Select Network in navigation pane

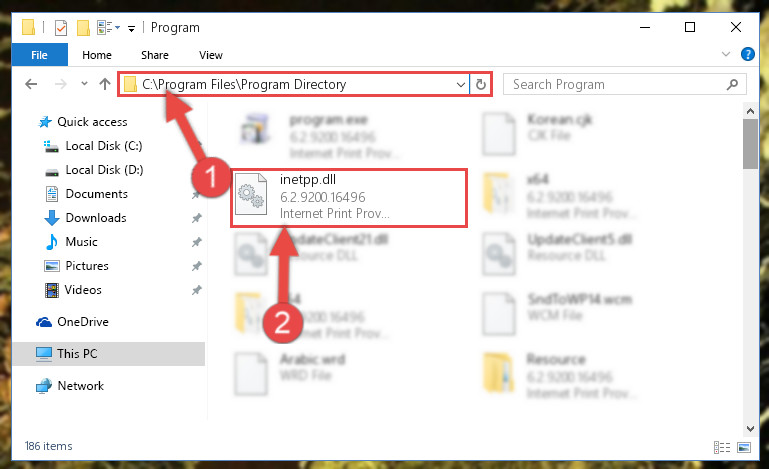tap(80, 386)
